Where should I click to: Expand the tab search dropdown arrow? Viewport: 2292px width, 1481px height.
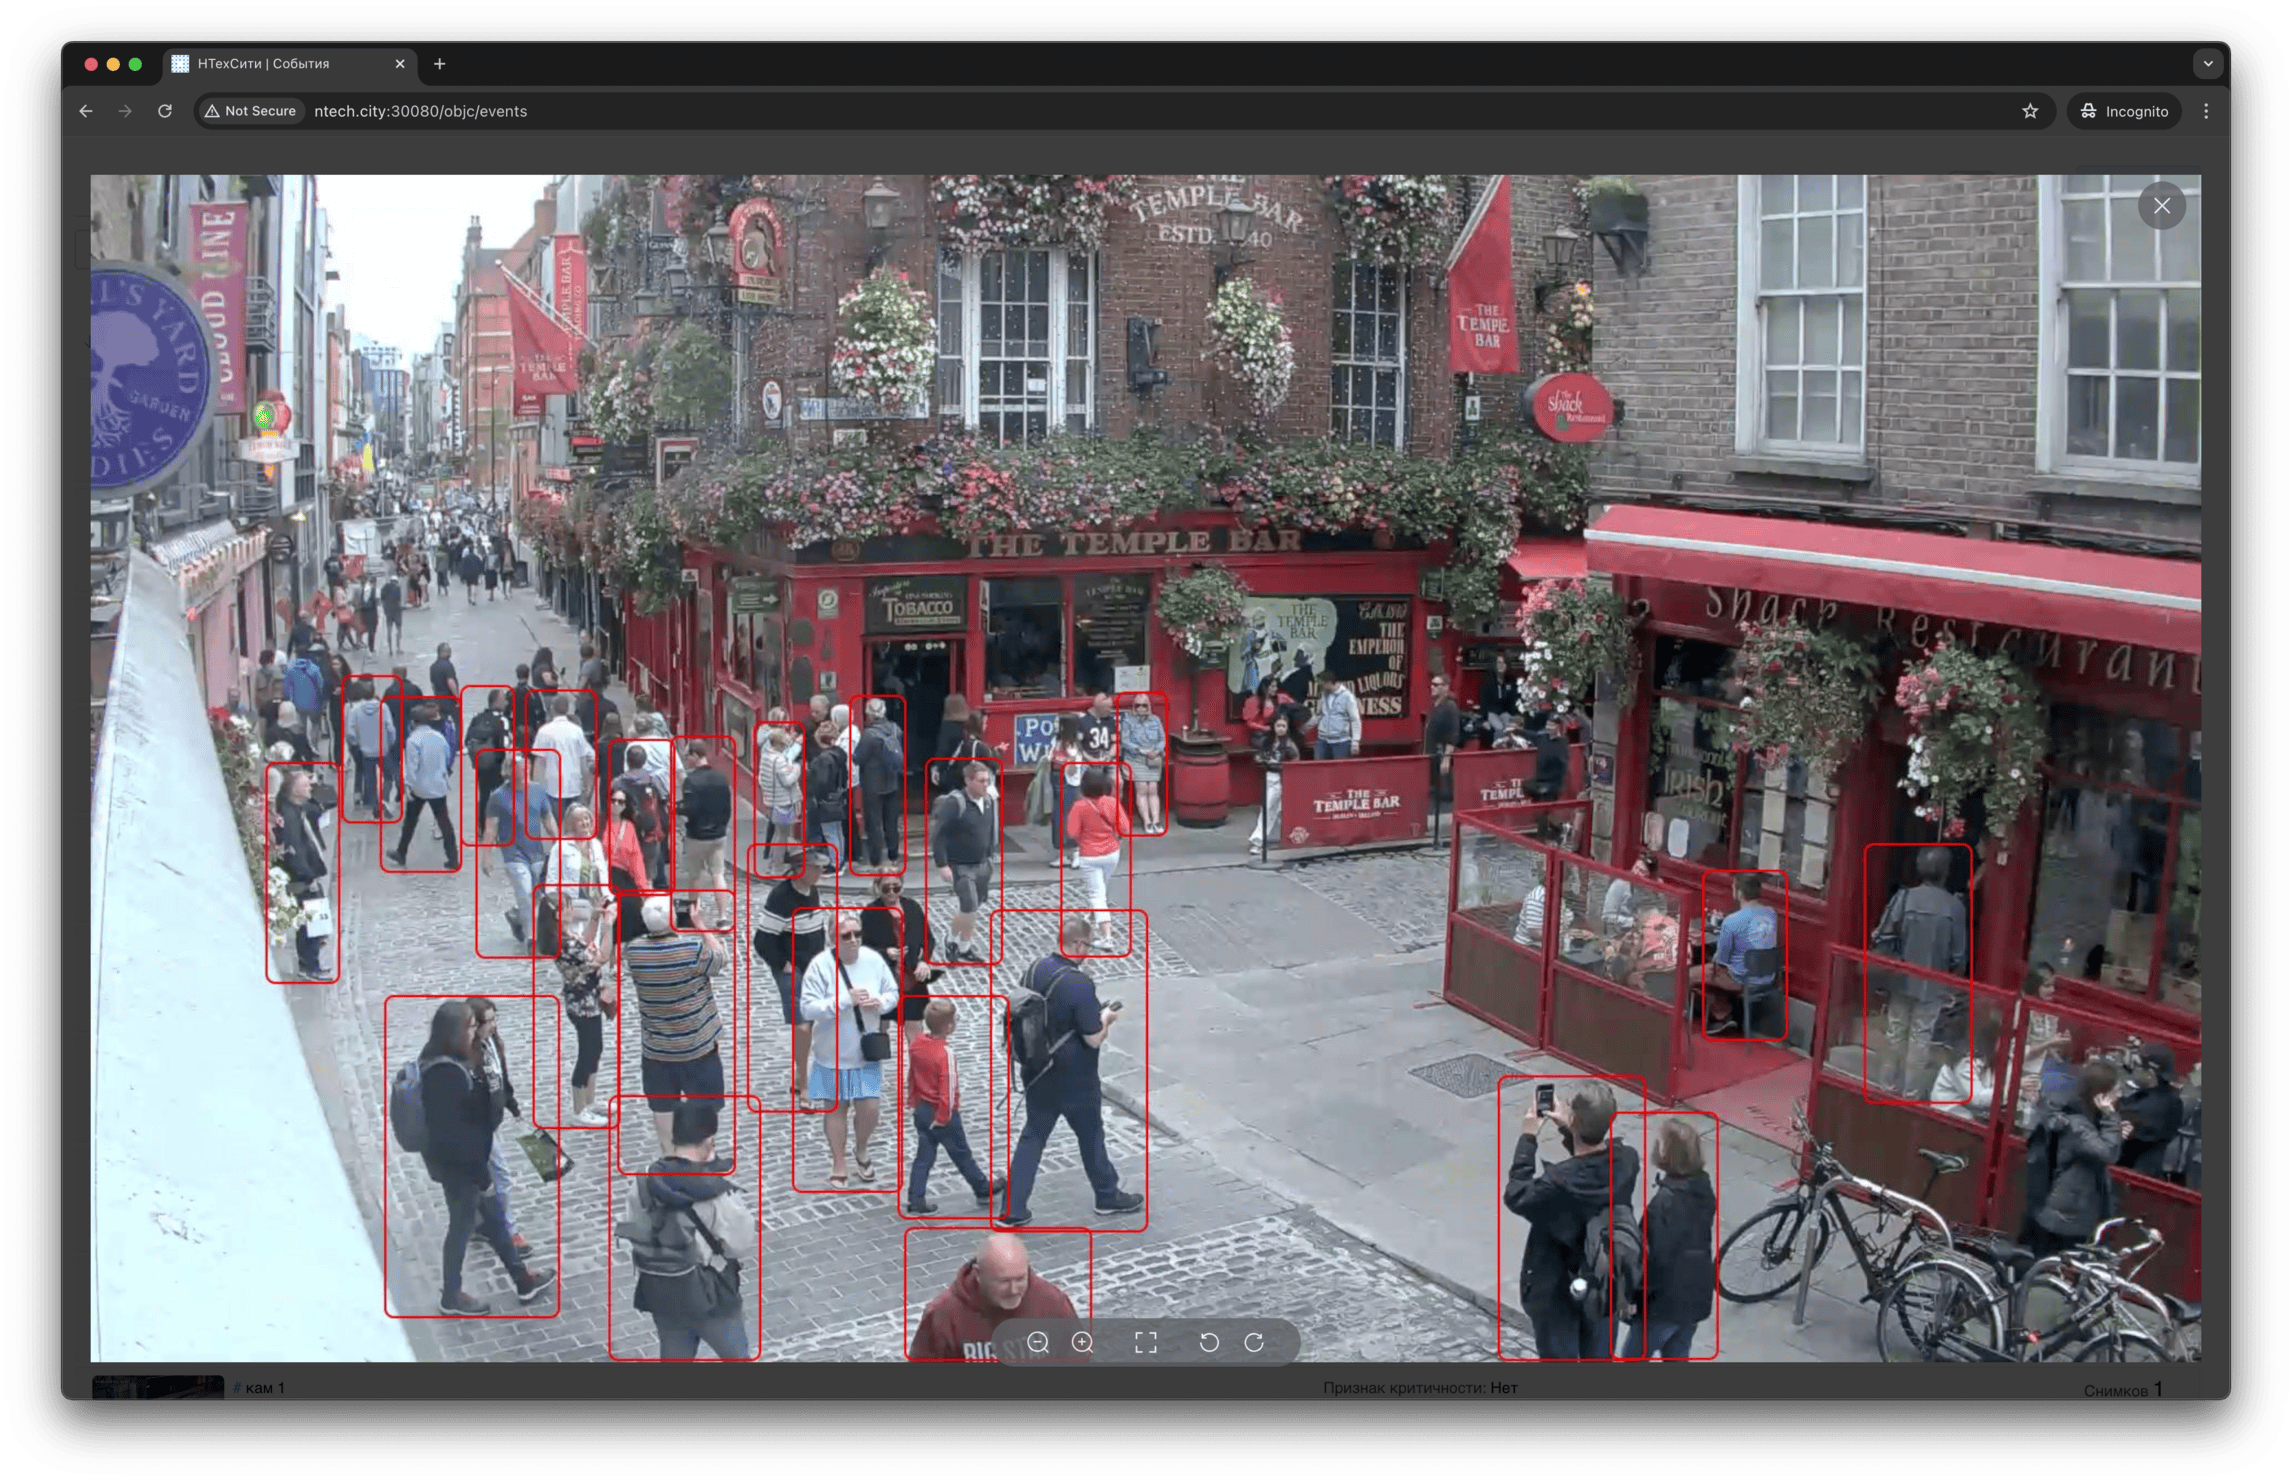[x=2208, y=64]
